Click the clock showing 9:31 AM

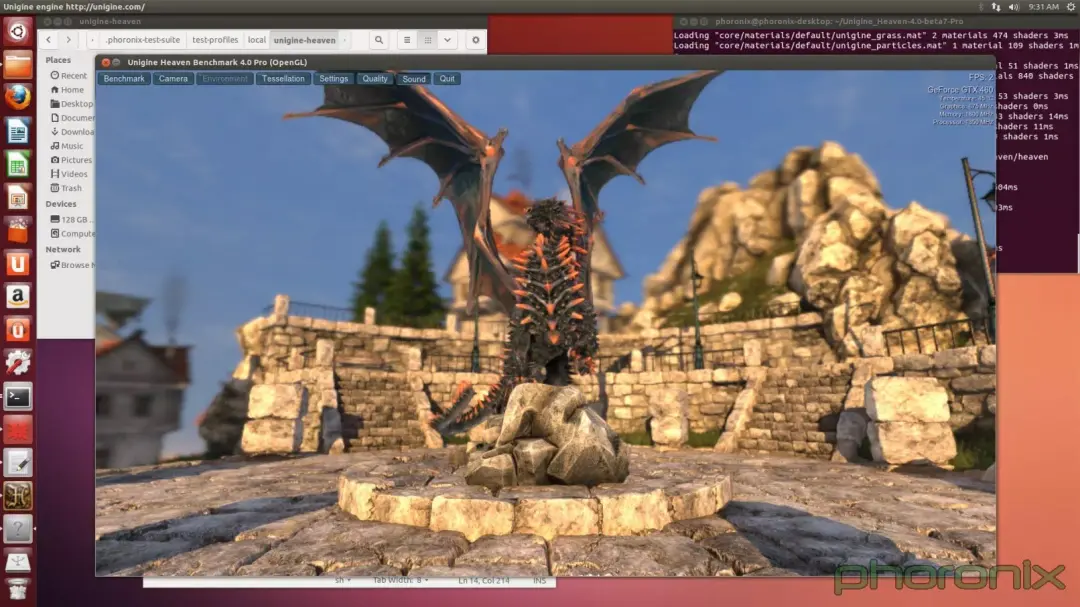(x=1043, y=7)
